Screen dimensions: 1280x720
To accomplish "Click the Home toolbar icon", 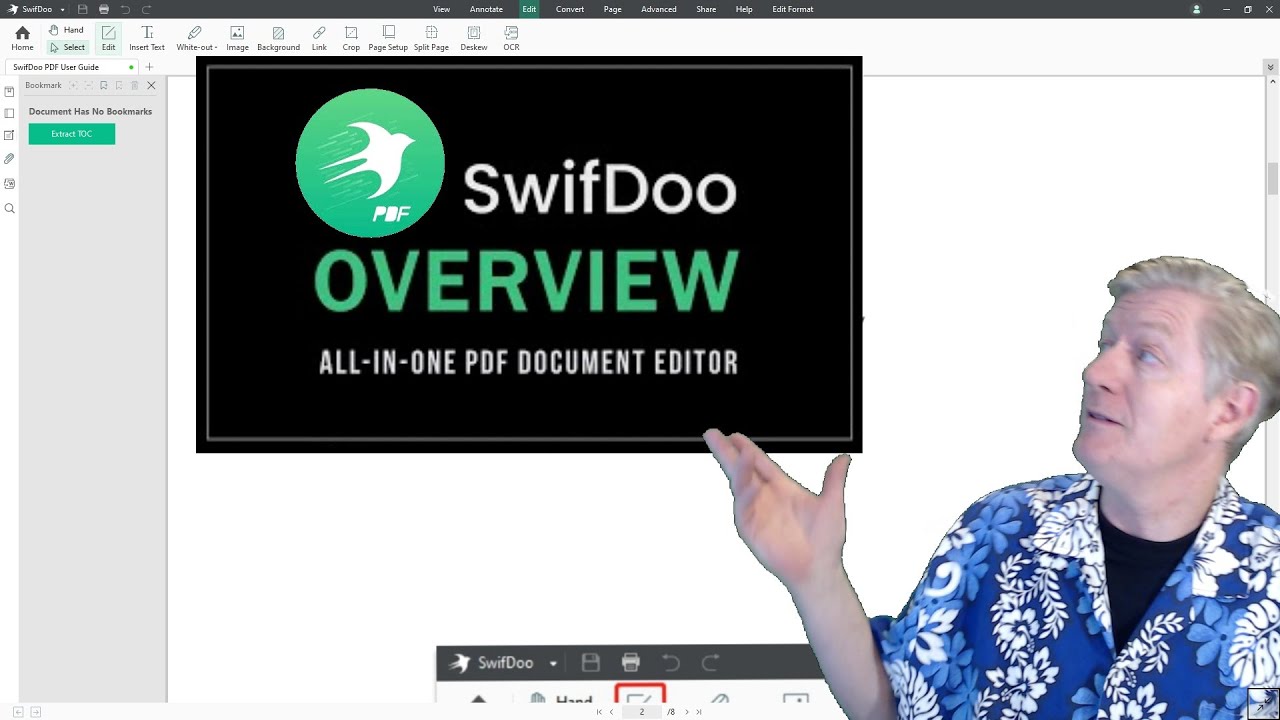I will [x=22, y=38].
